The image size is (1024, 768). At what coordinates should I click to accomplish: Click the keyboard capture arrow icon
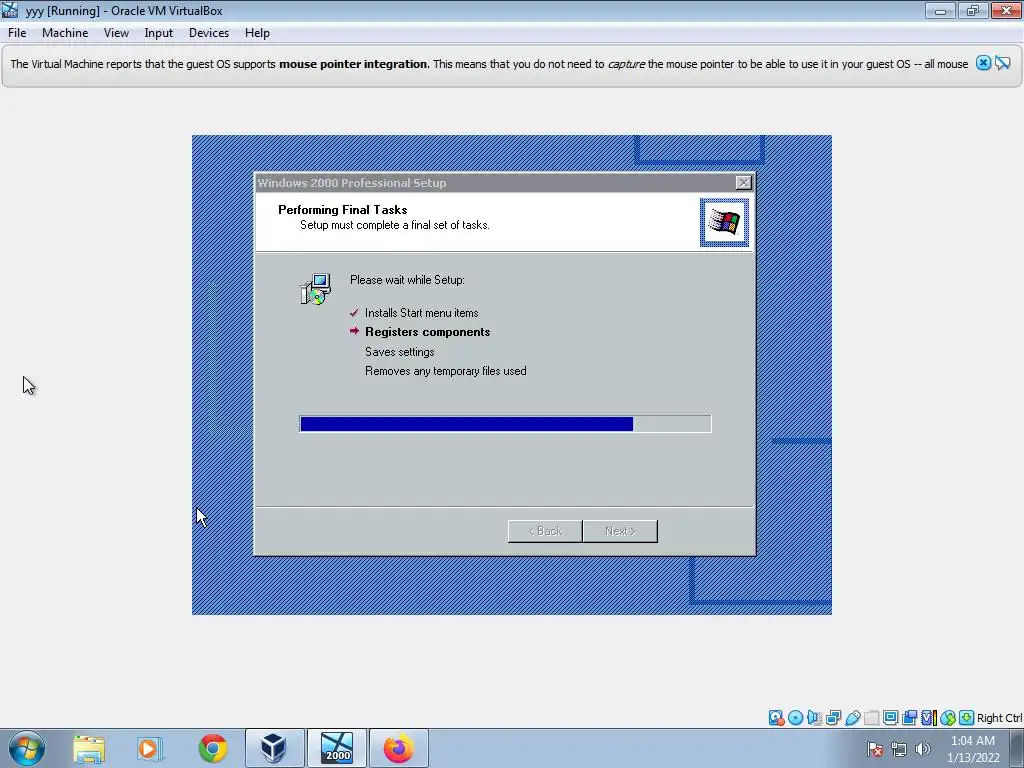click(x=967, y=718)
